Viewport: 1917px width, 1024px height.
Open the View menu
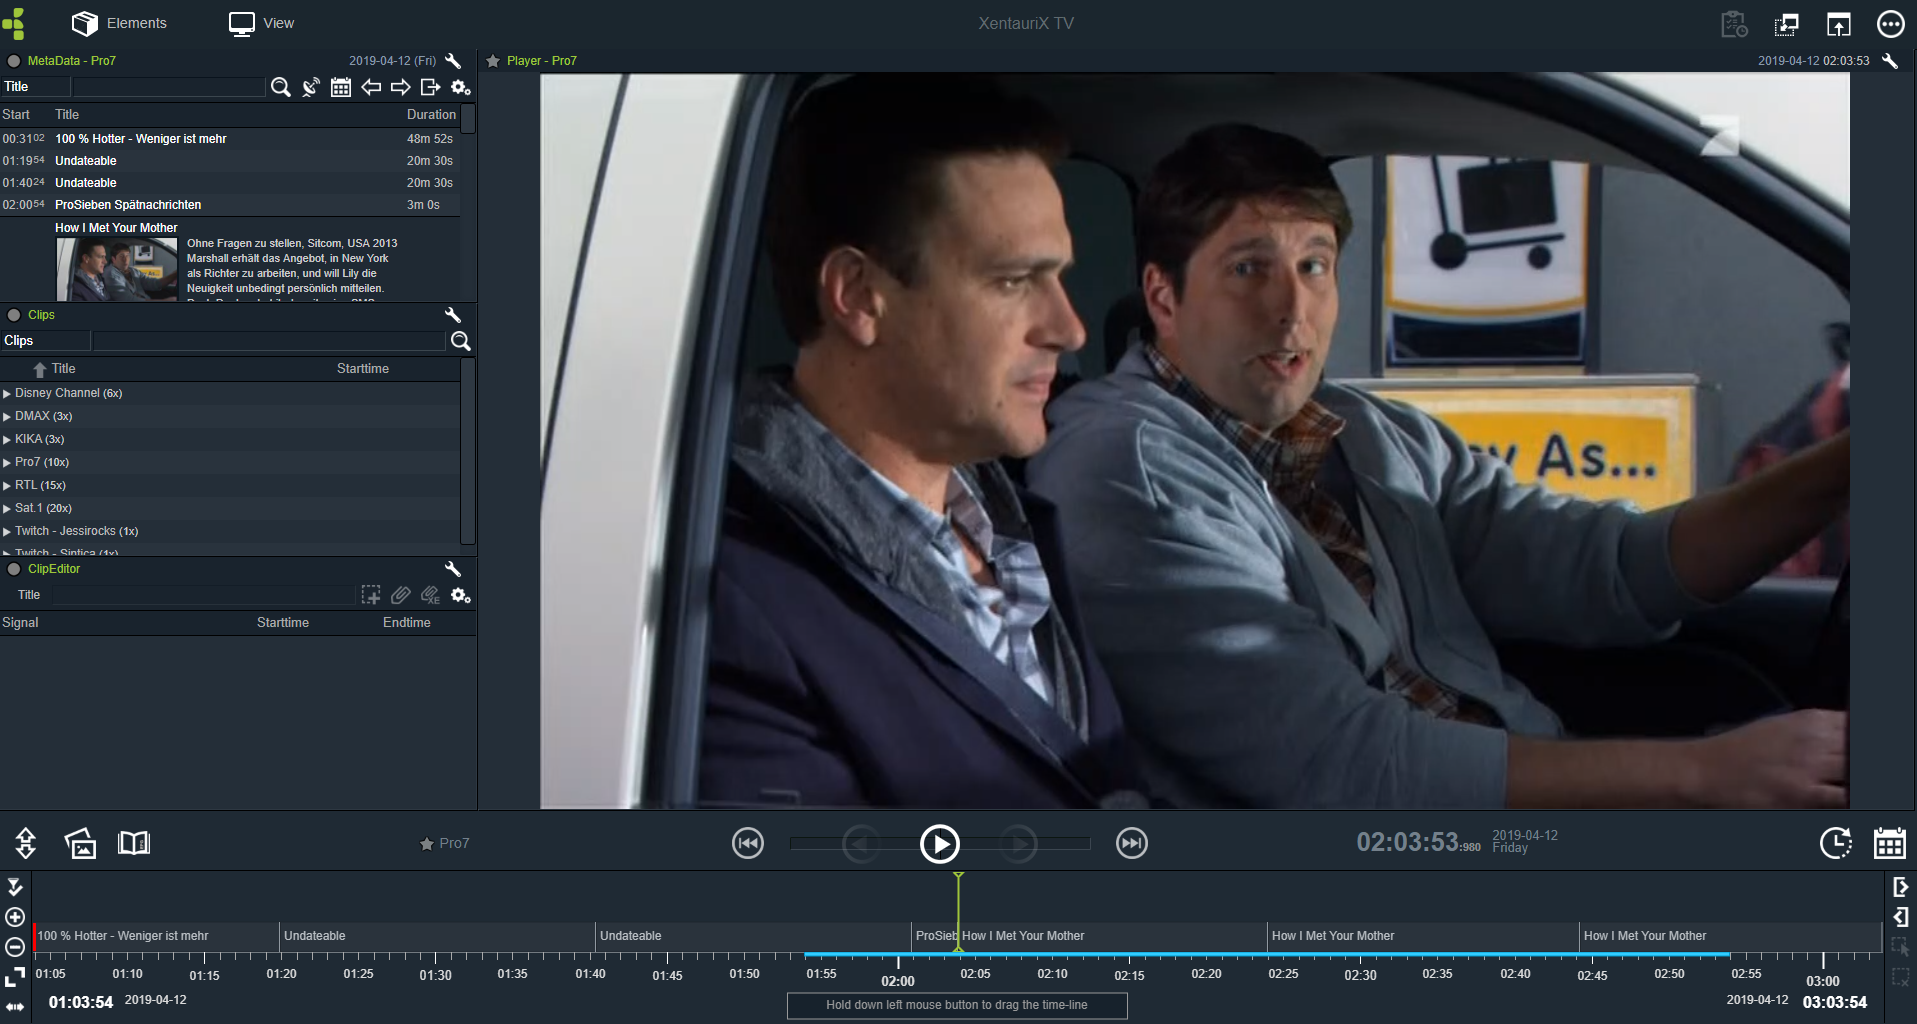click(x=261, y=23)
